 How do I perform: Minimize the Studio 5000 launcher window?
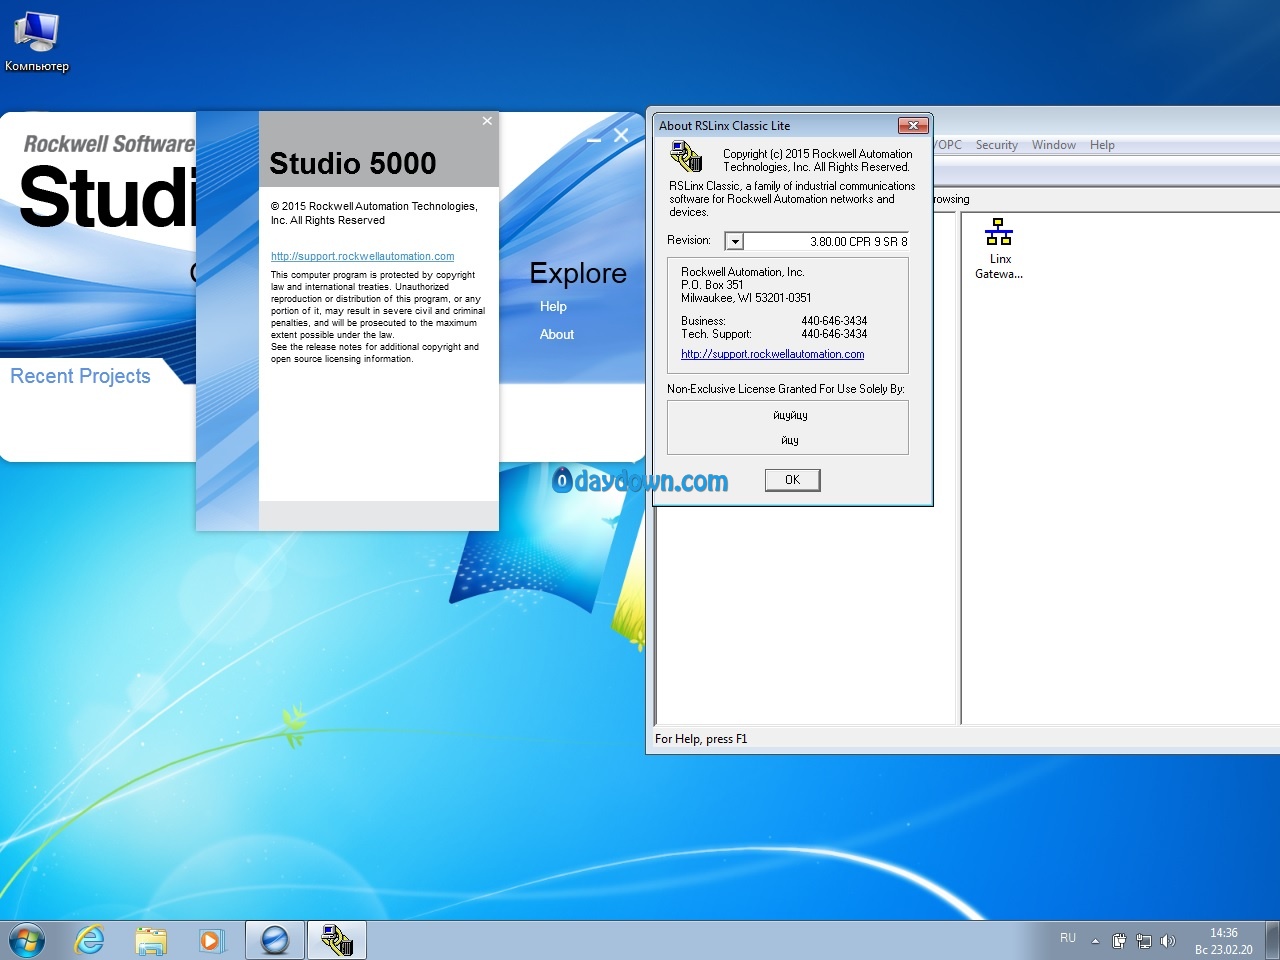click(594, 140)
